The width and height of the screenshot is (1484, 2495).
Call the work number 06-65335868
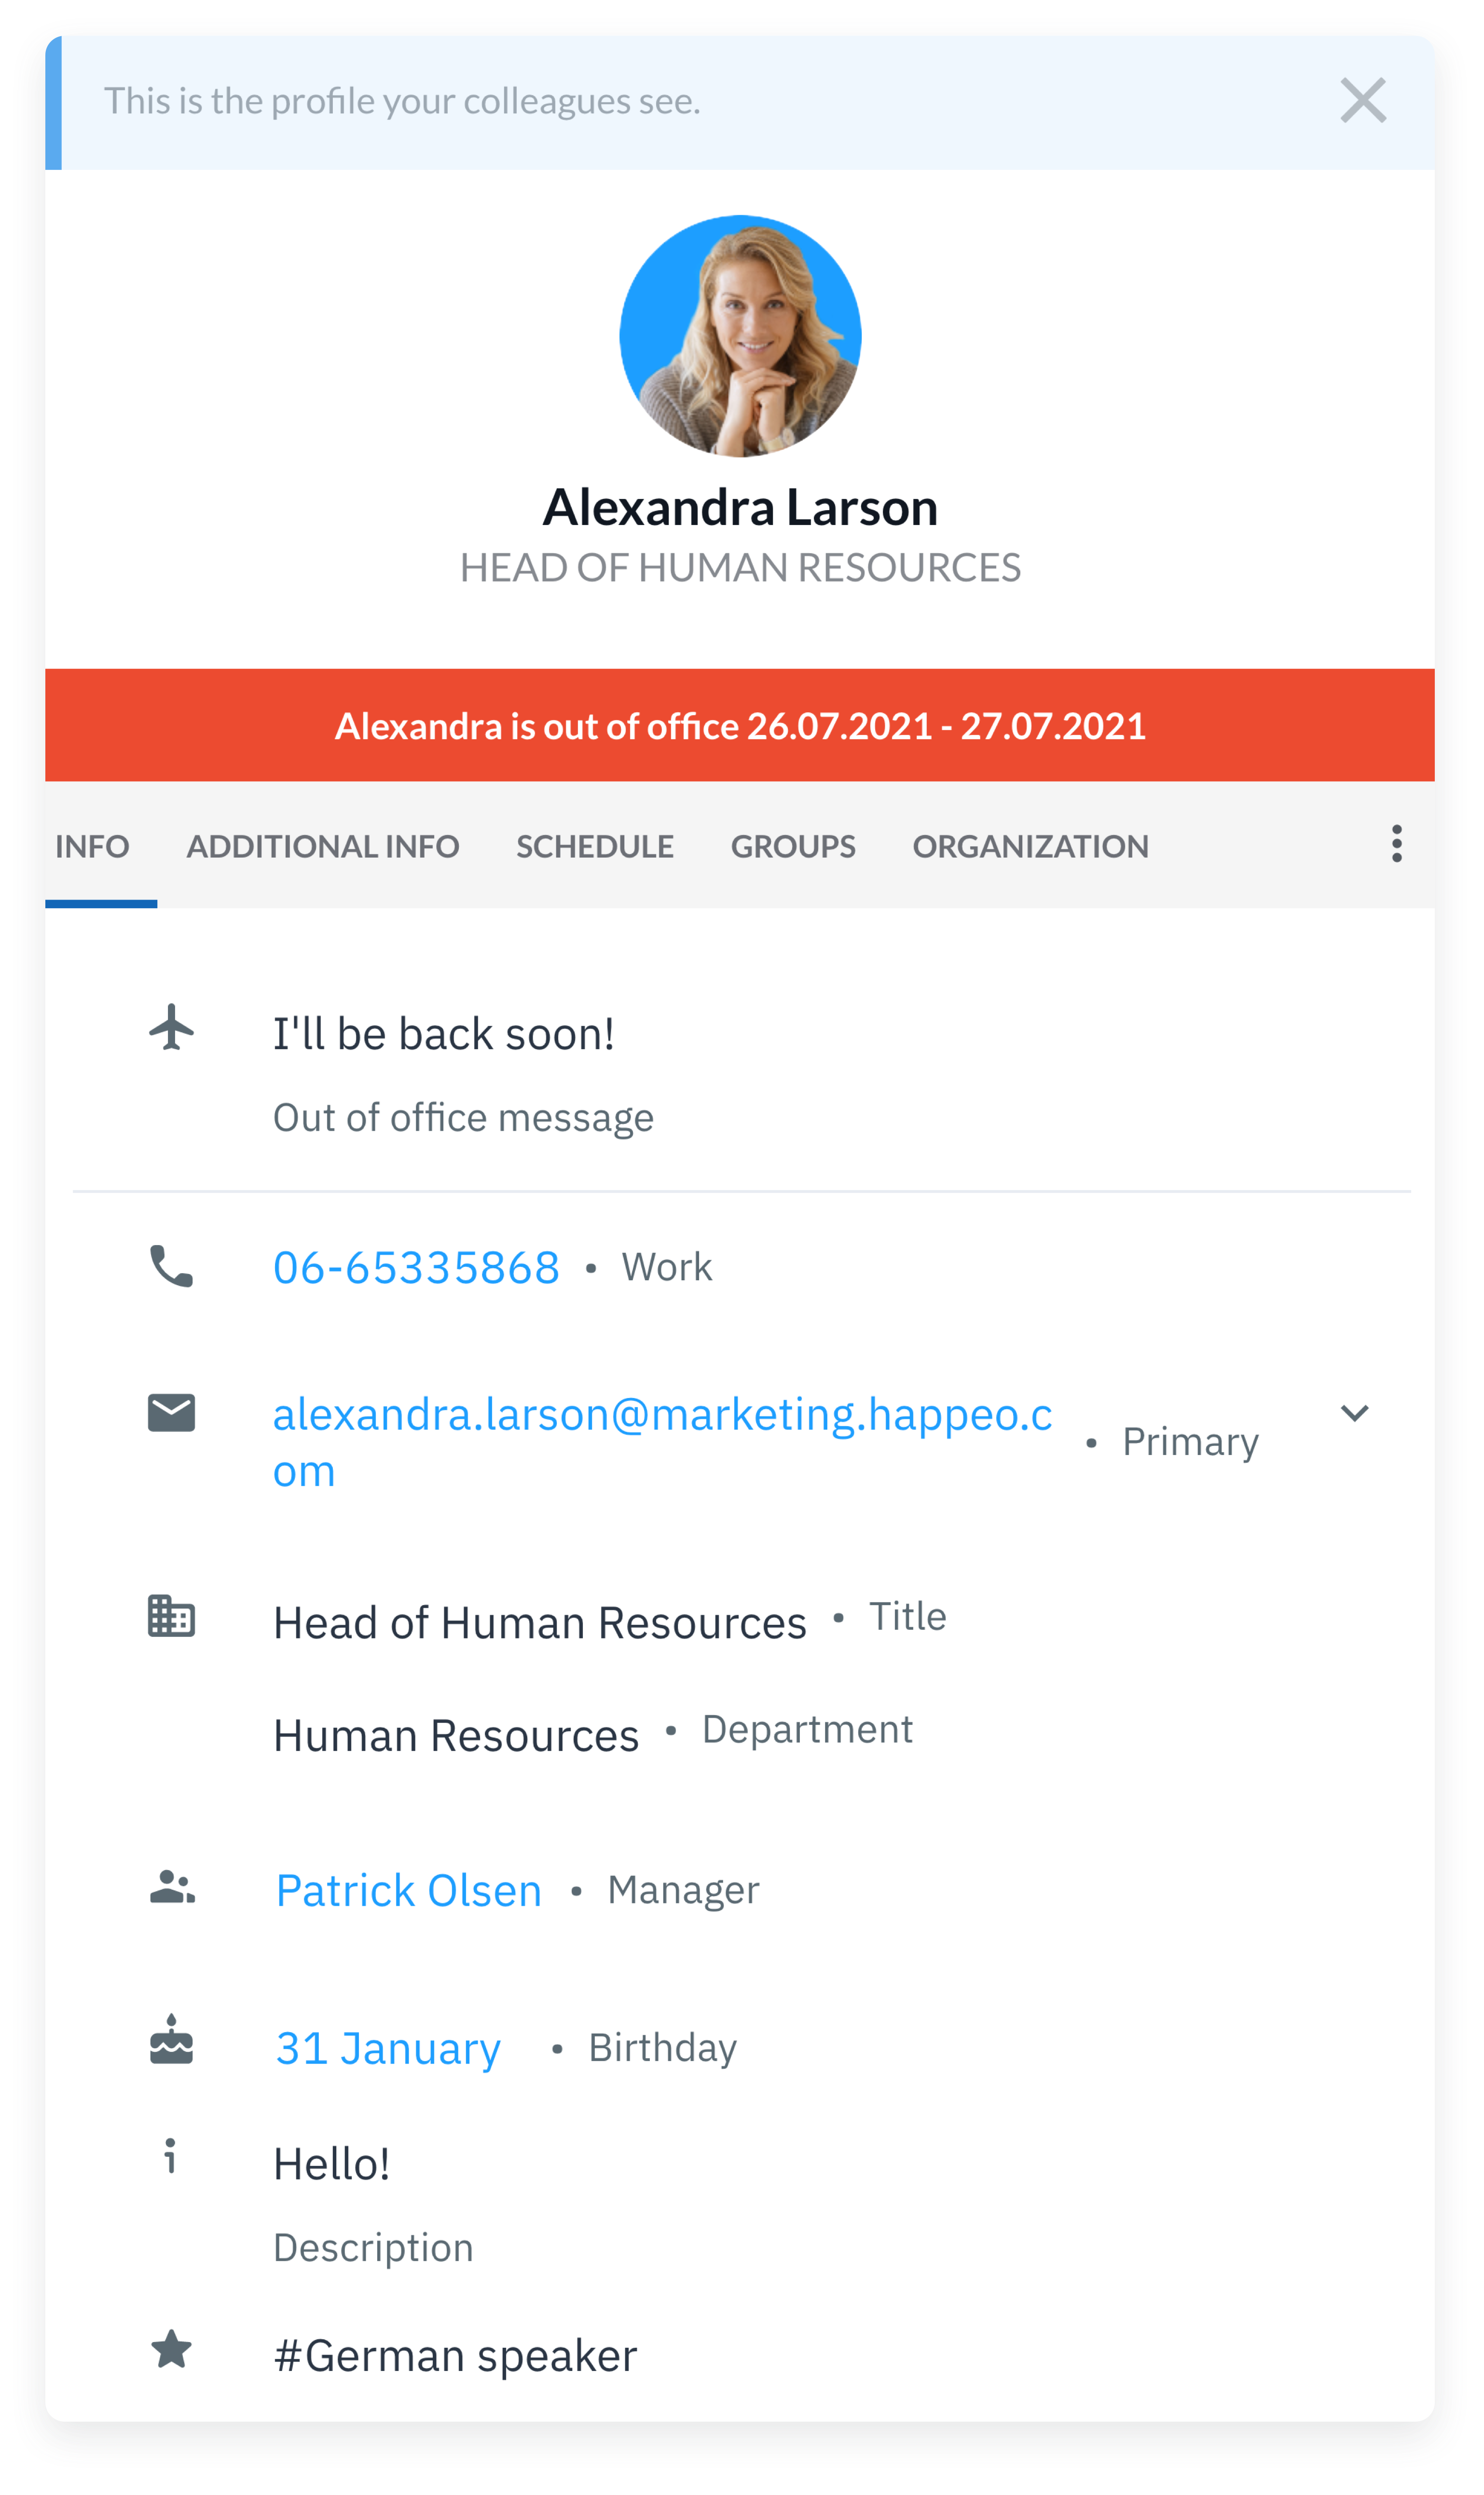tap(416, 1267)
